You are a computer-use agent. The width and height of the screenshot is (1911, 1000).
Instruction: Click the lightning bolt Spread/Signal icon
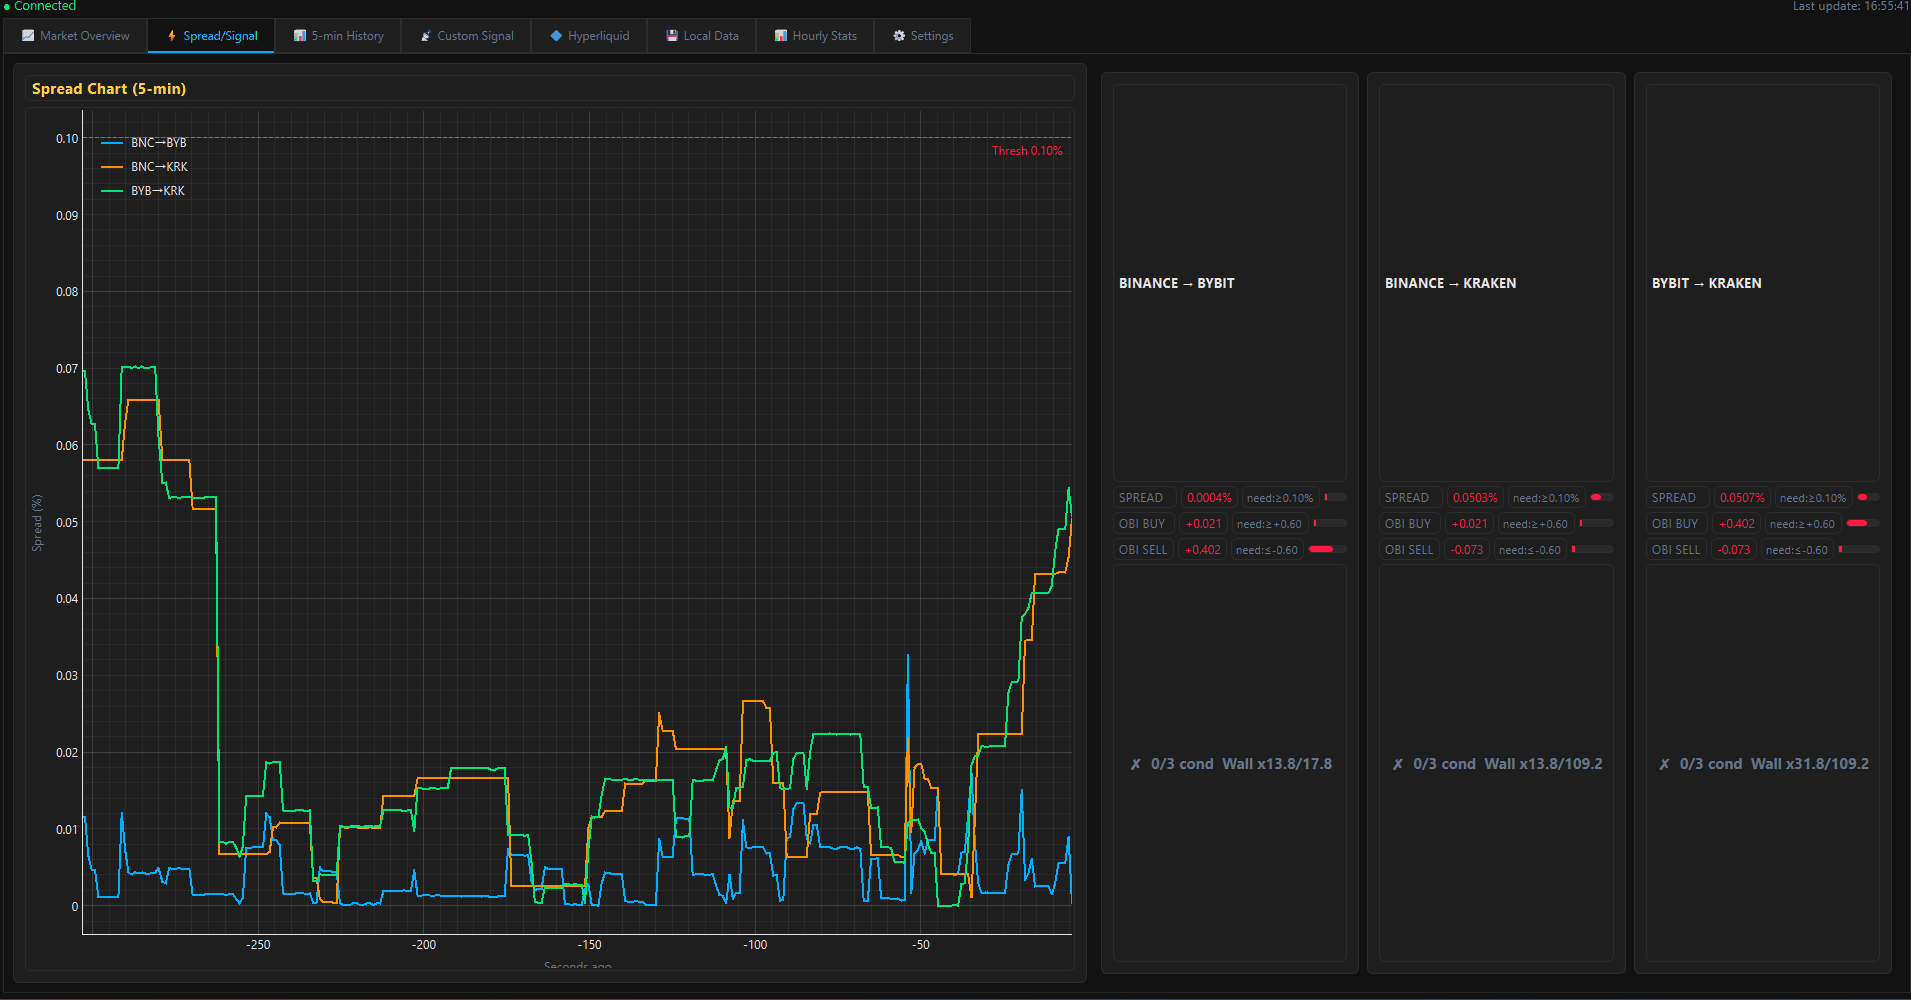click(172, 36)
